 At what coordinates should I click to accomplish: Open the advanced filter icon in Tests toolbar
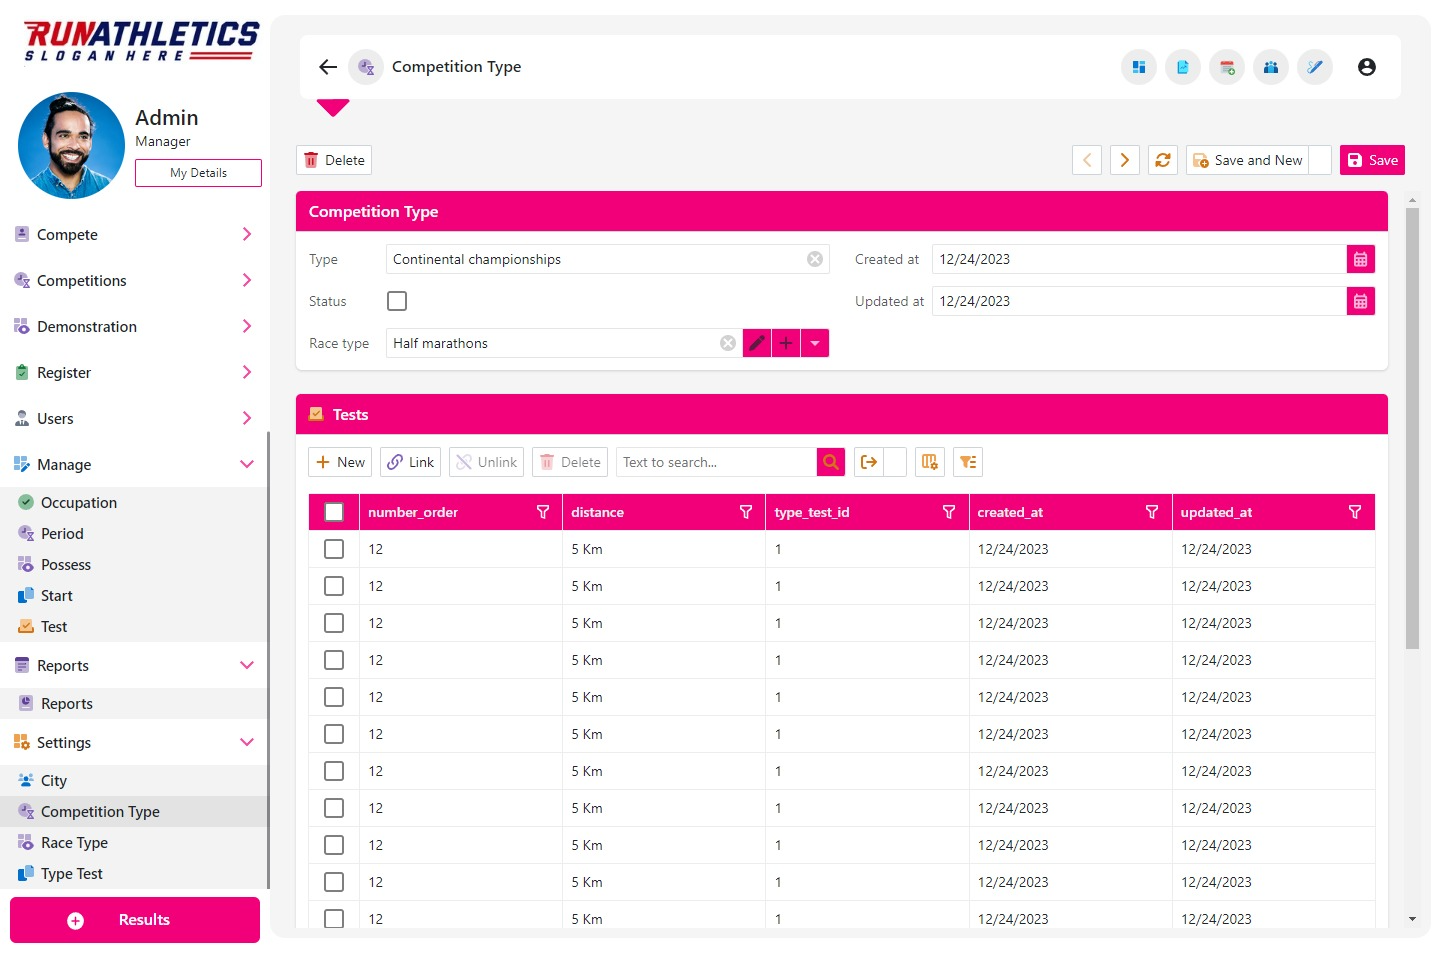(x=967, y=461)
